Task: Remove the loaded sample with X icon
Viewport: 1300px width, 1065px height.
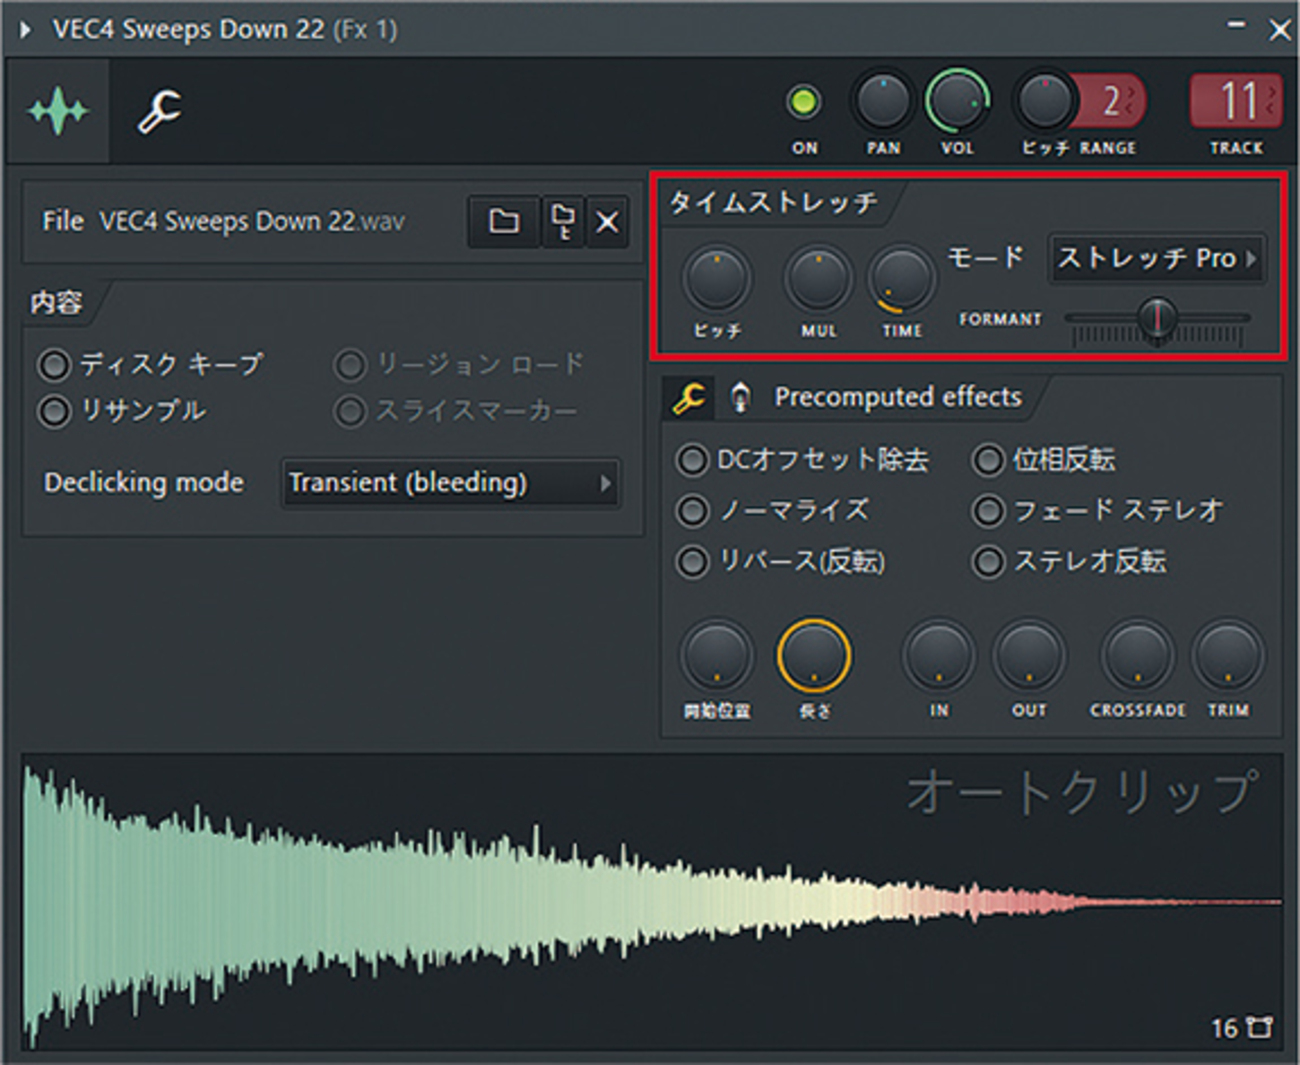Action: [x=607, y=221]
